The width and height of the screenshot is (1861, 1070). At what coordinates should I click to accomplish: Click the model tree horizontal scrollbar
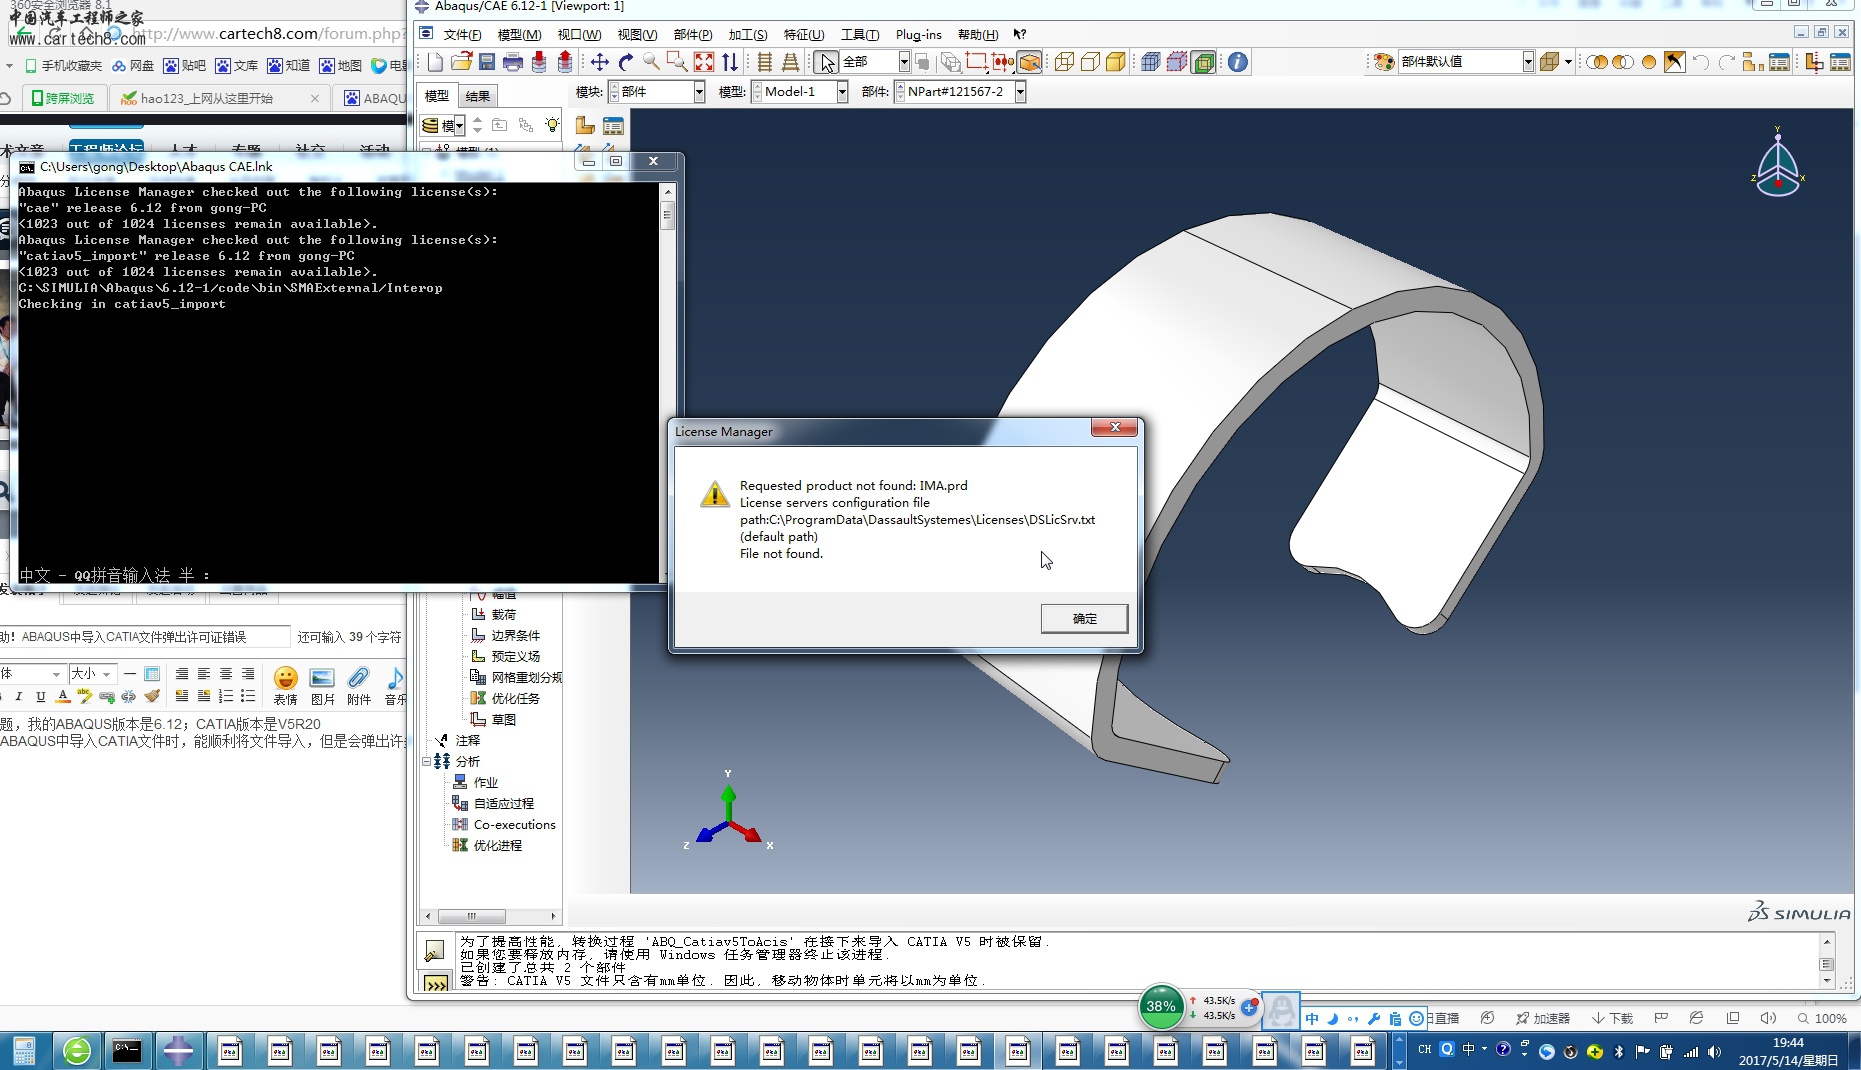[491, 916]
